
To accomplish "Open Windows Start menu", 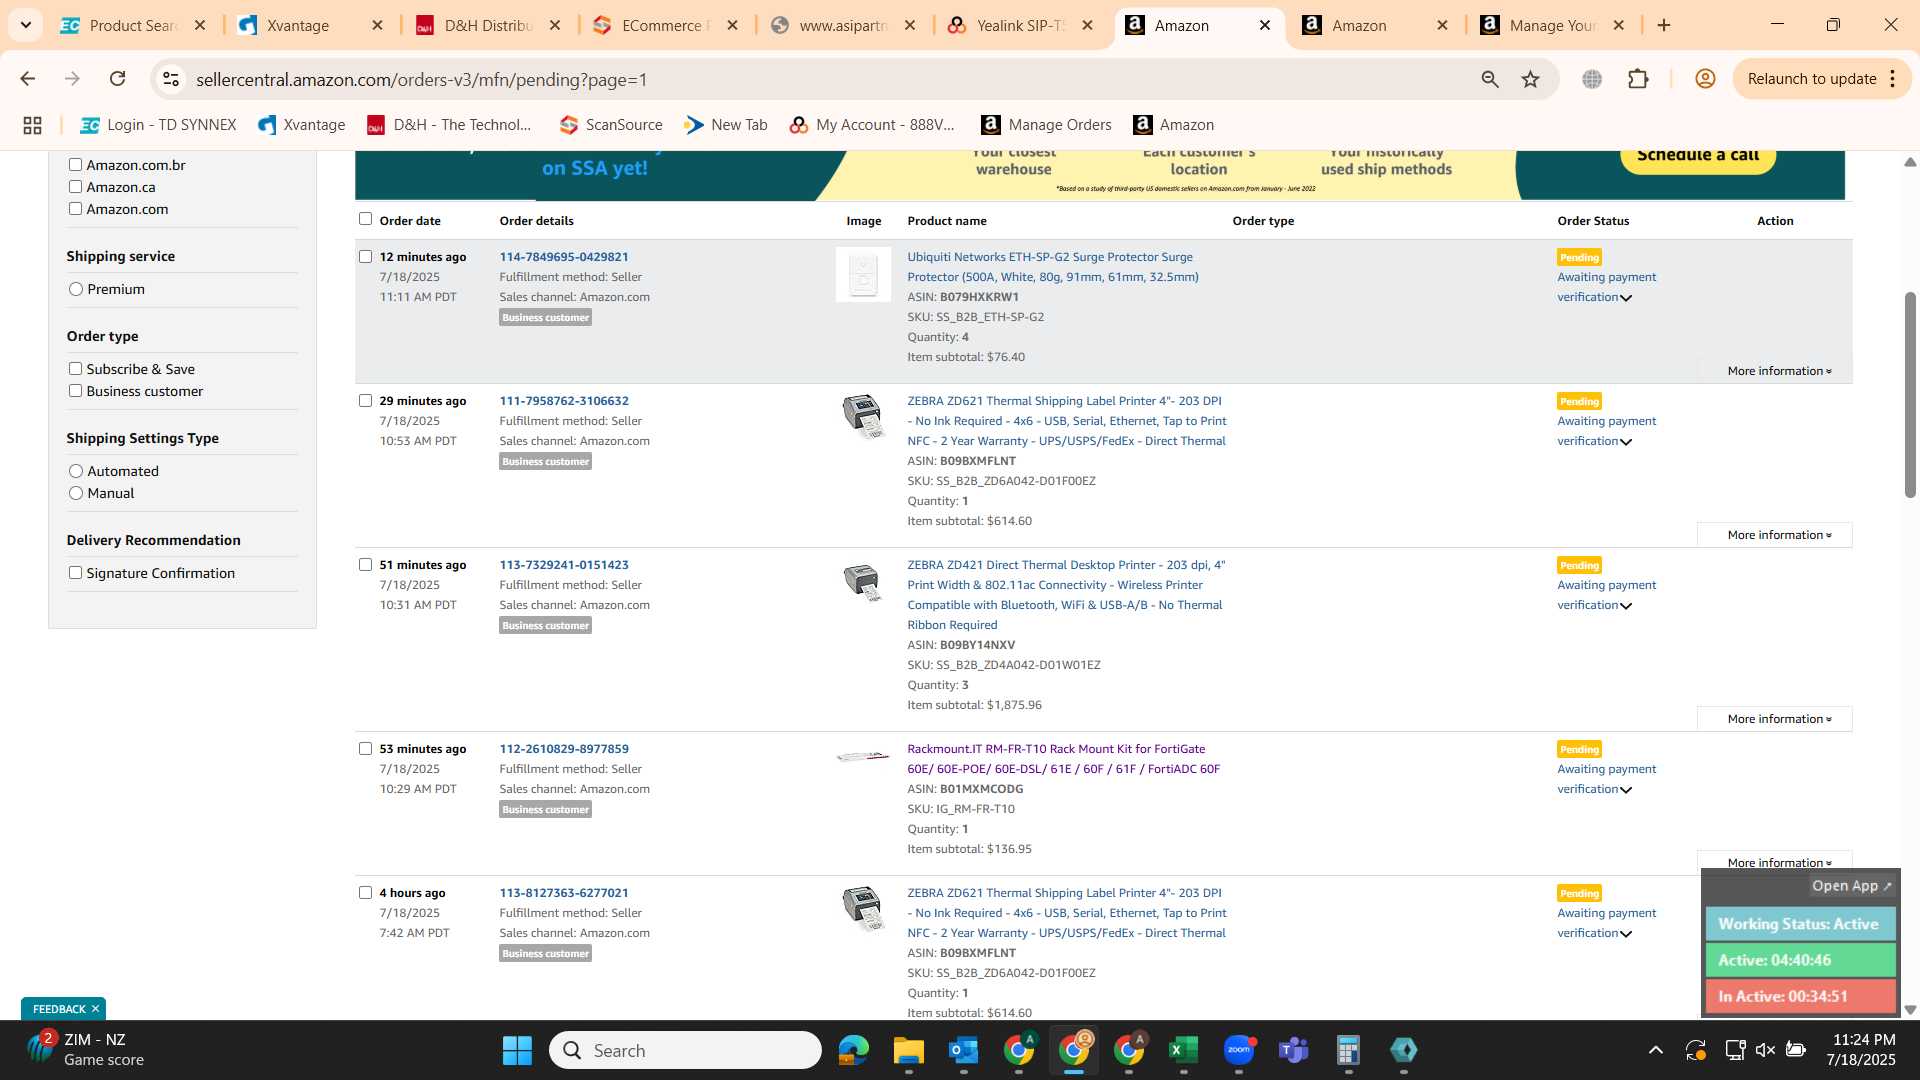I will (x=517, y=1050).
